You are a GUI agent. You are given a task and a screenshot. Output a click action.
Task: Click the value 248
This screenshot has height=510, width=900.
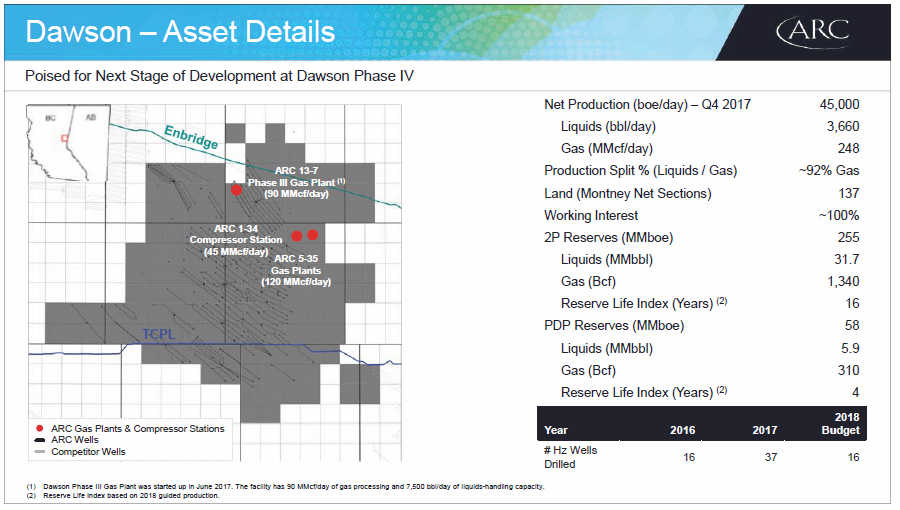[848, 149]
